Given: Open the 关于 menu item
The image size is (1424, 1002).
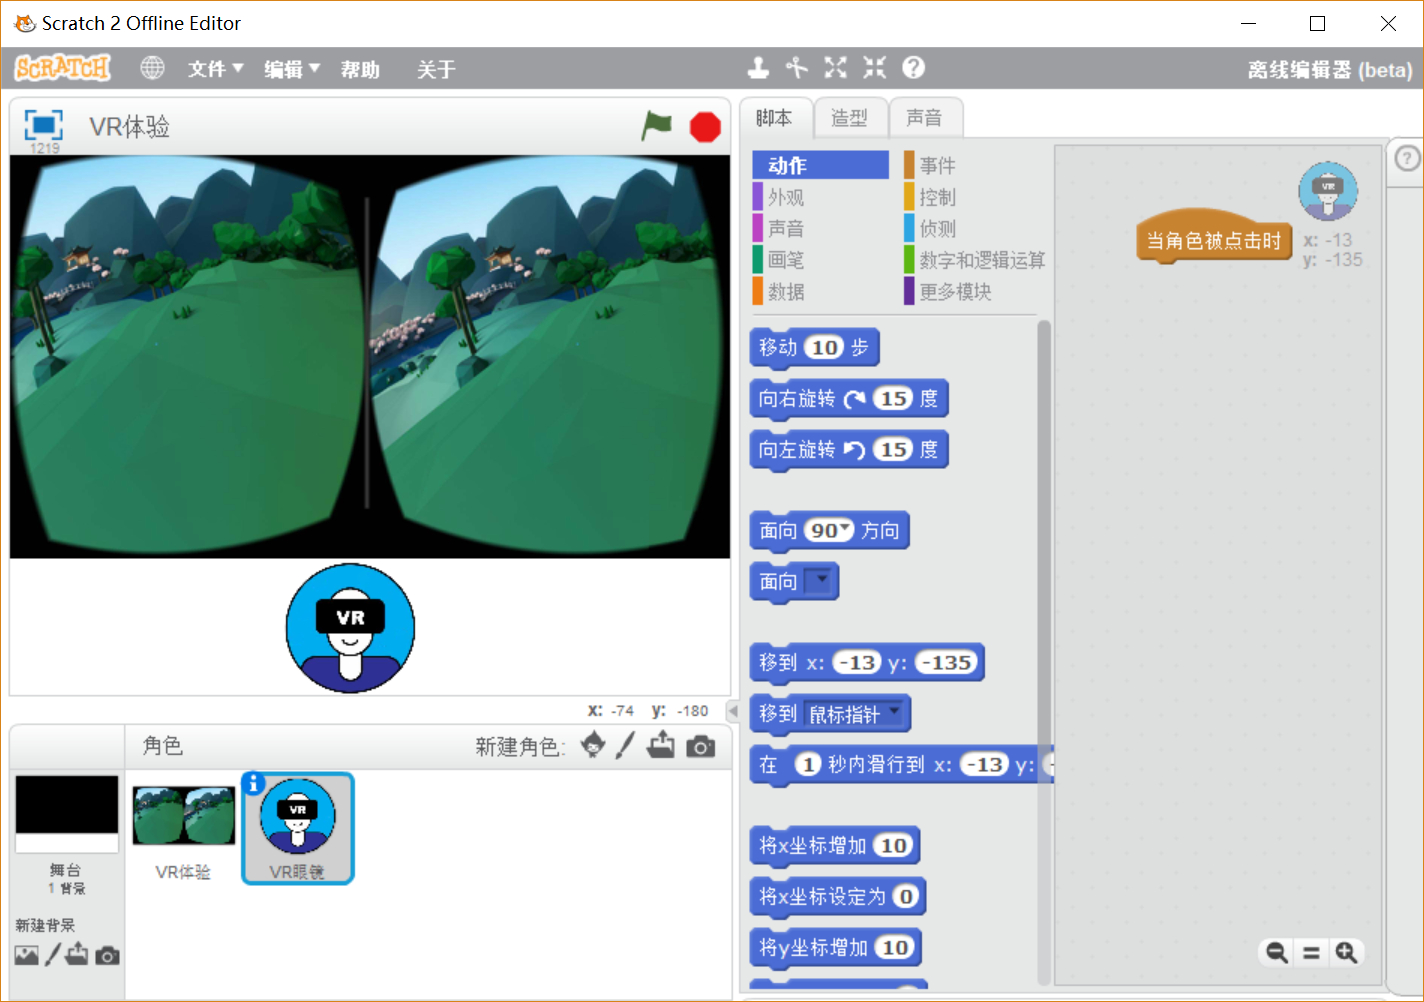Looking at the screenshot, I should click(x=436, y=69).
